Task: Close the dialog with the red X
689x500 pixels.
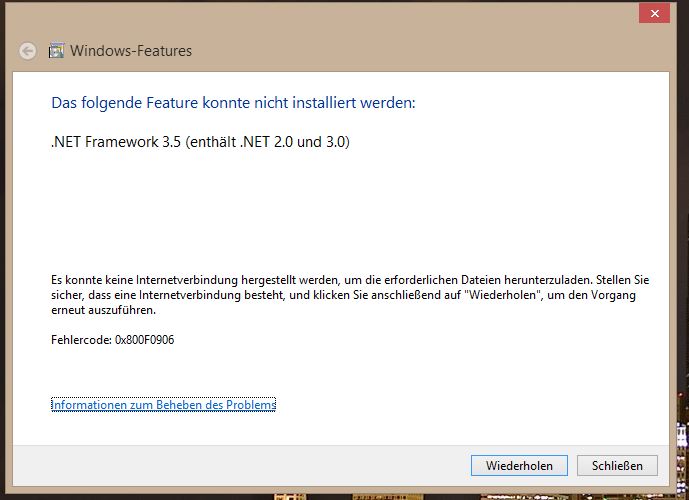Action: [x=654, y=14]
